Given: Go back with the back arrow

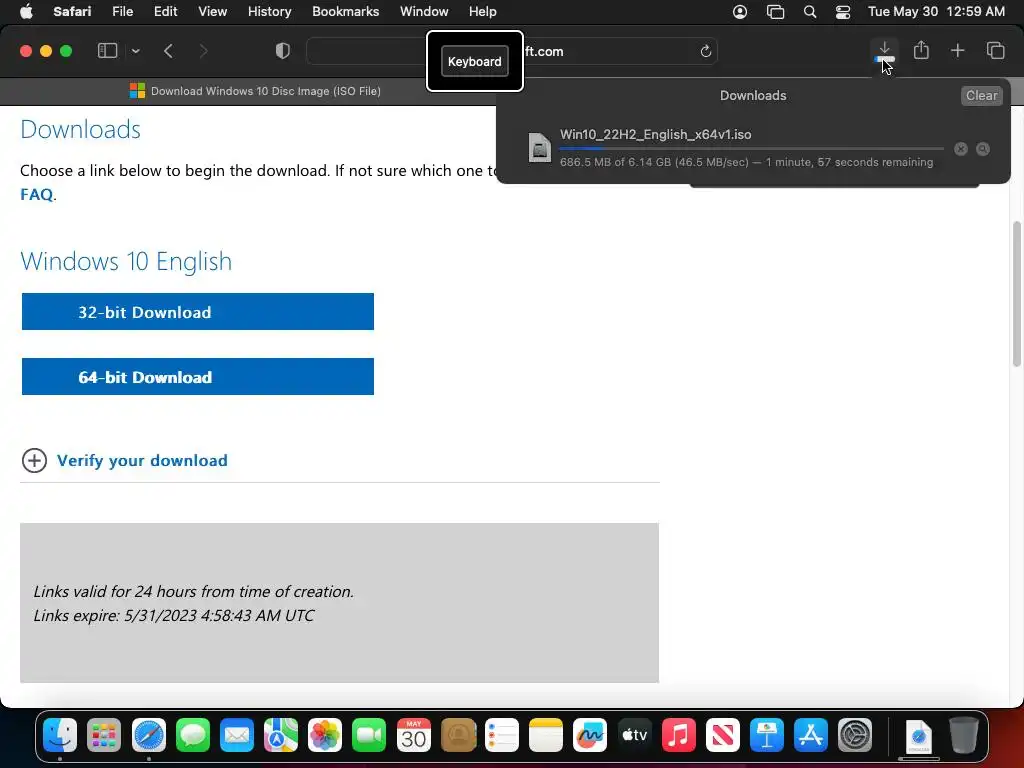Looking at the screenshot, I should (x=168, y=51).
